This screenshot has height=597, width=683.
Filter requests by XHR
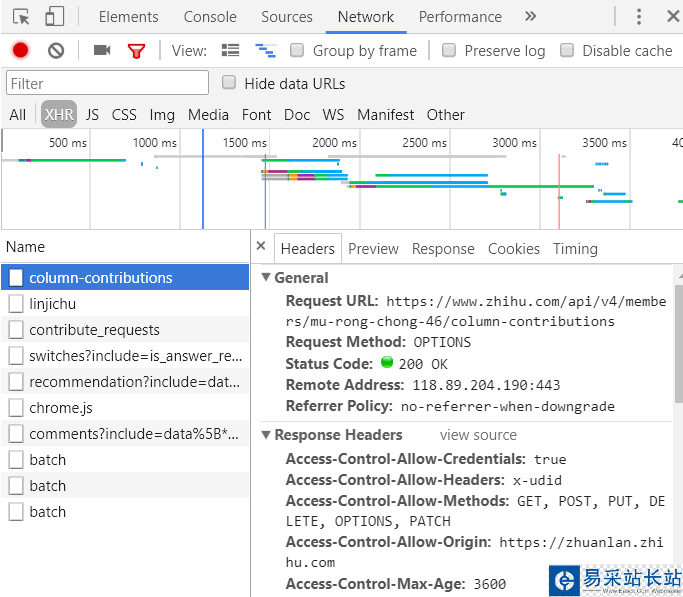point(59,115)
